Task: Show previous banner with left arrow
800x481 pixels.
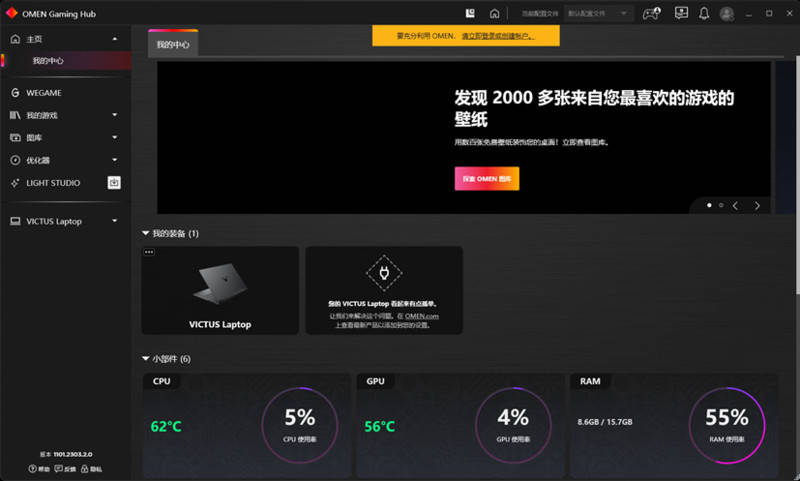Action: [x=735, y=206]
